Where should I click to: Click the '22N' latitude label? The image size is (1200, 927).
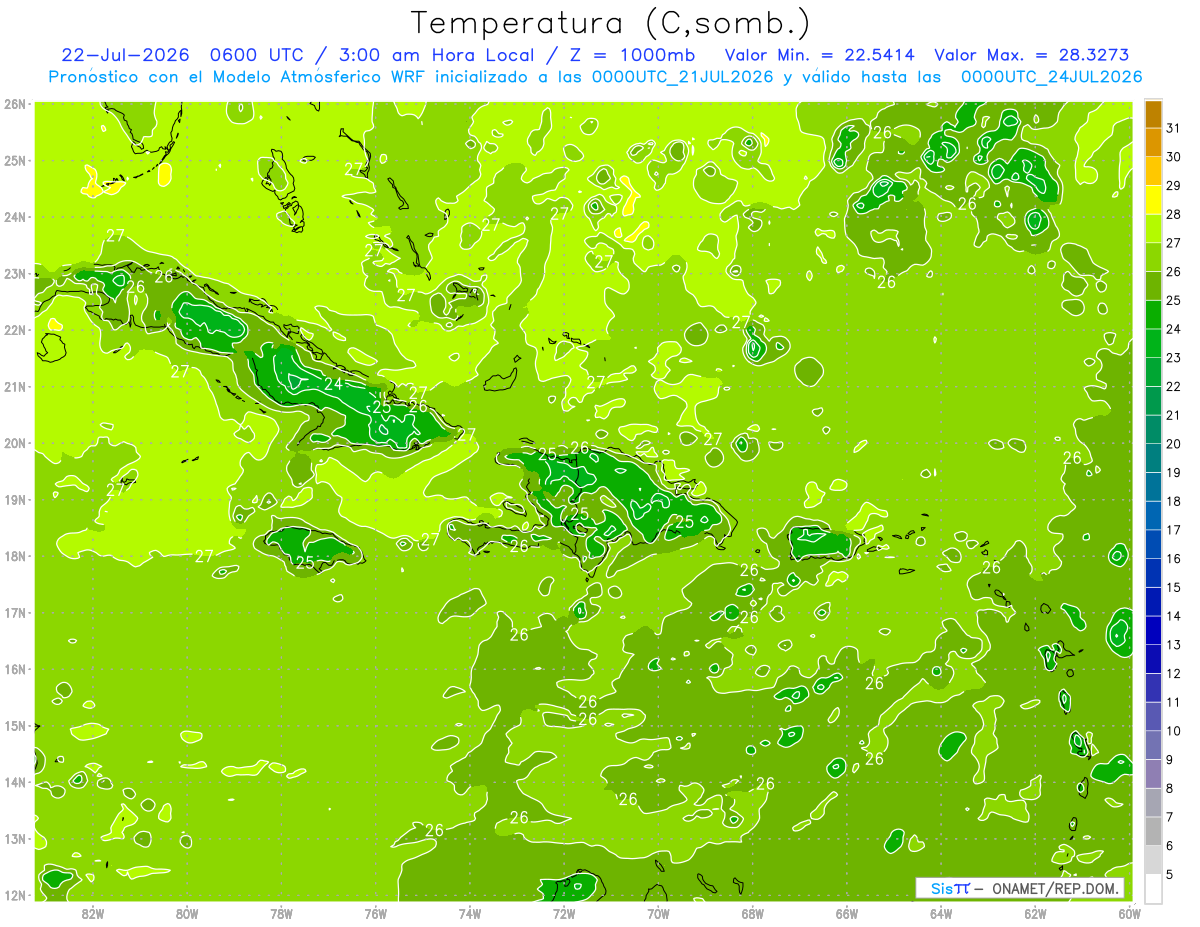[x=16, y=330]
